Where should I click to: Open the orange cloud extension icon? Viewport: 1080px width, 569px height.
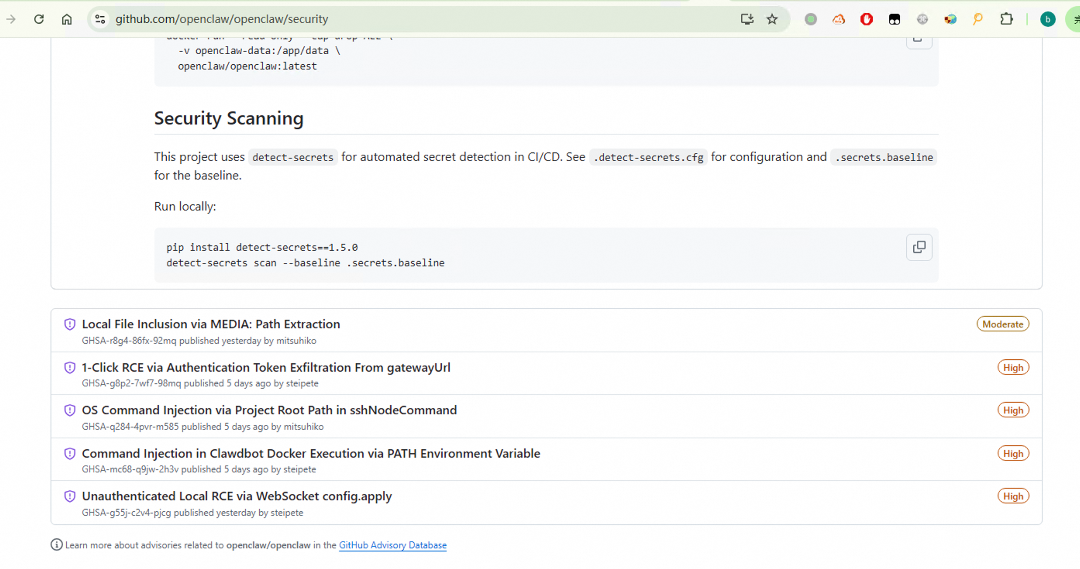pos(839,19)
